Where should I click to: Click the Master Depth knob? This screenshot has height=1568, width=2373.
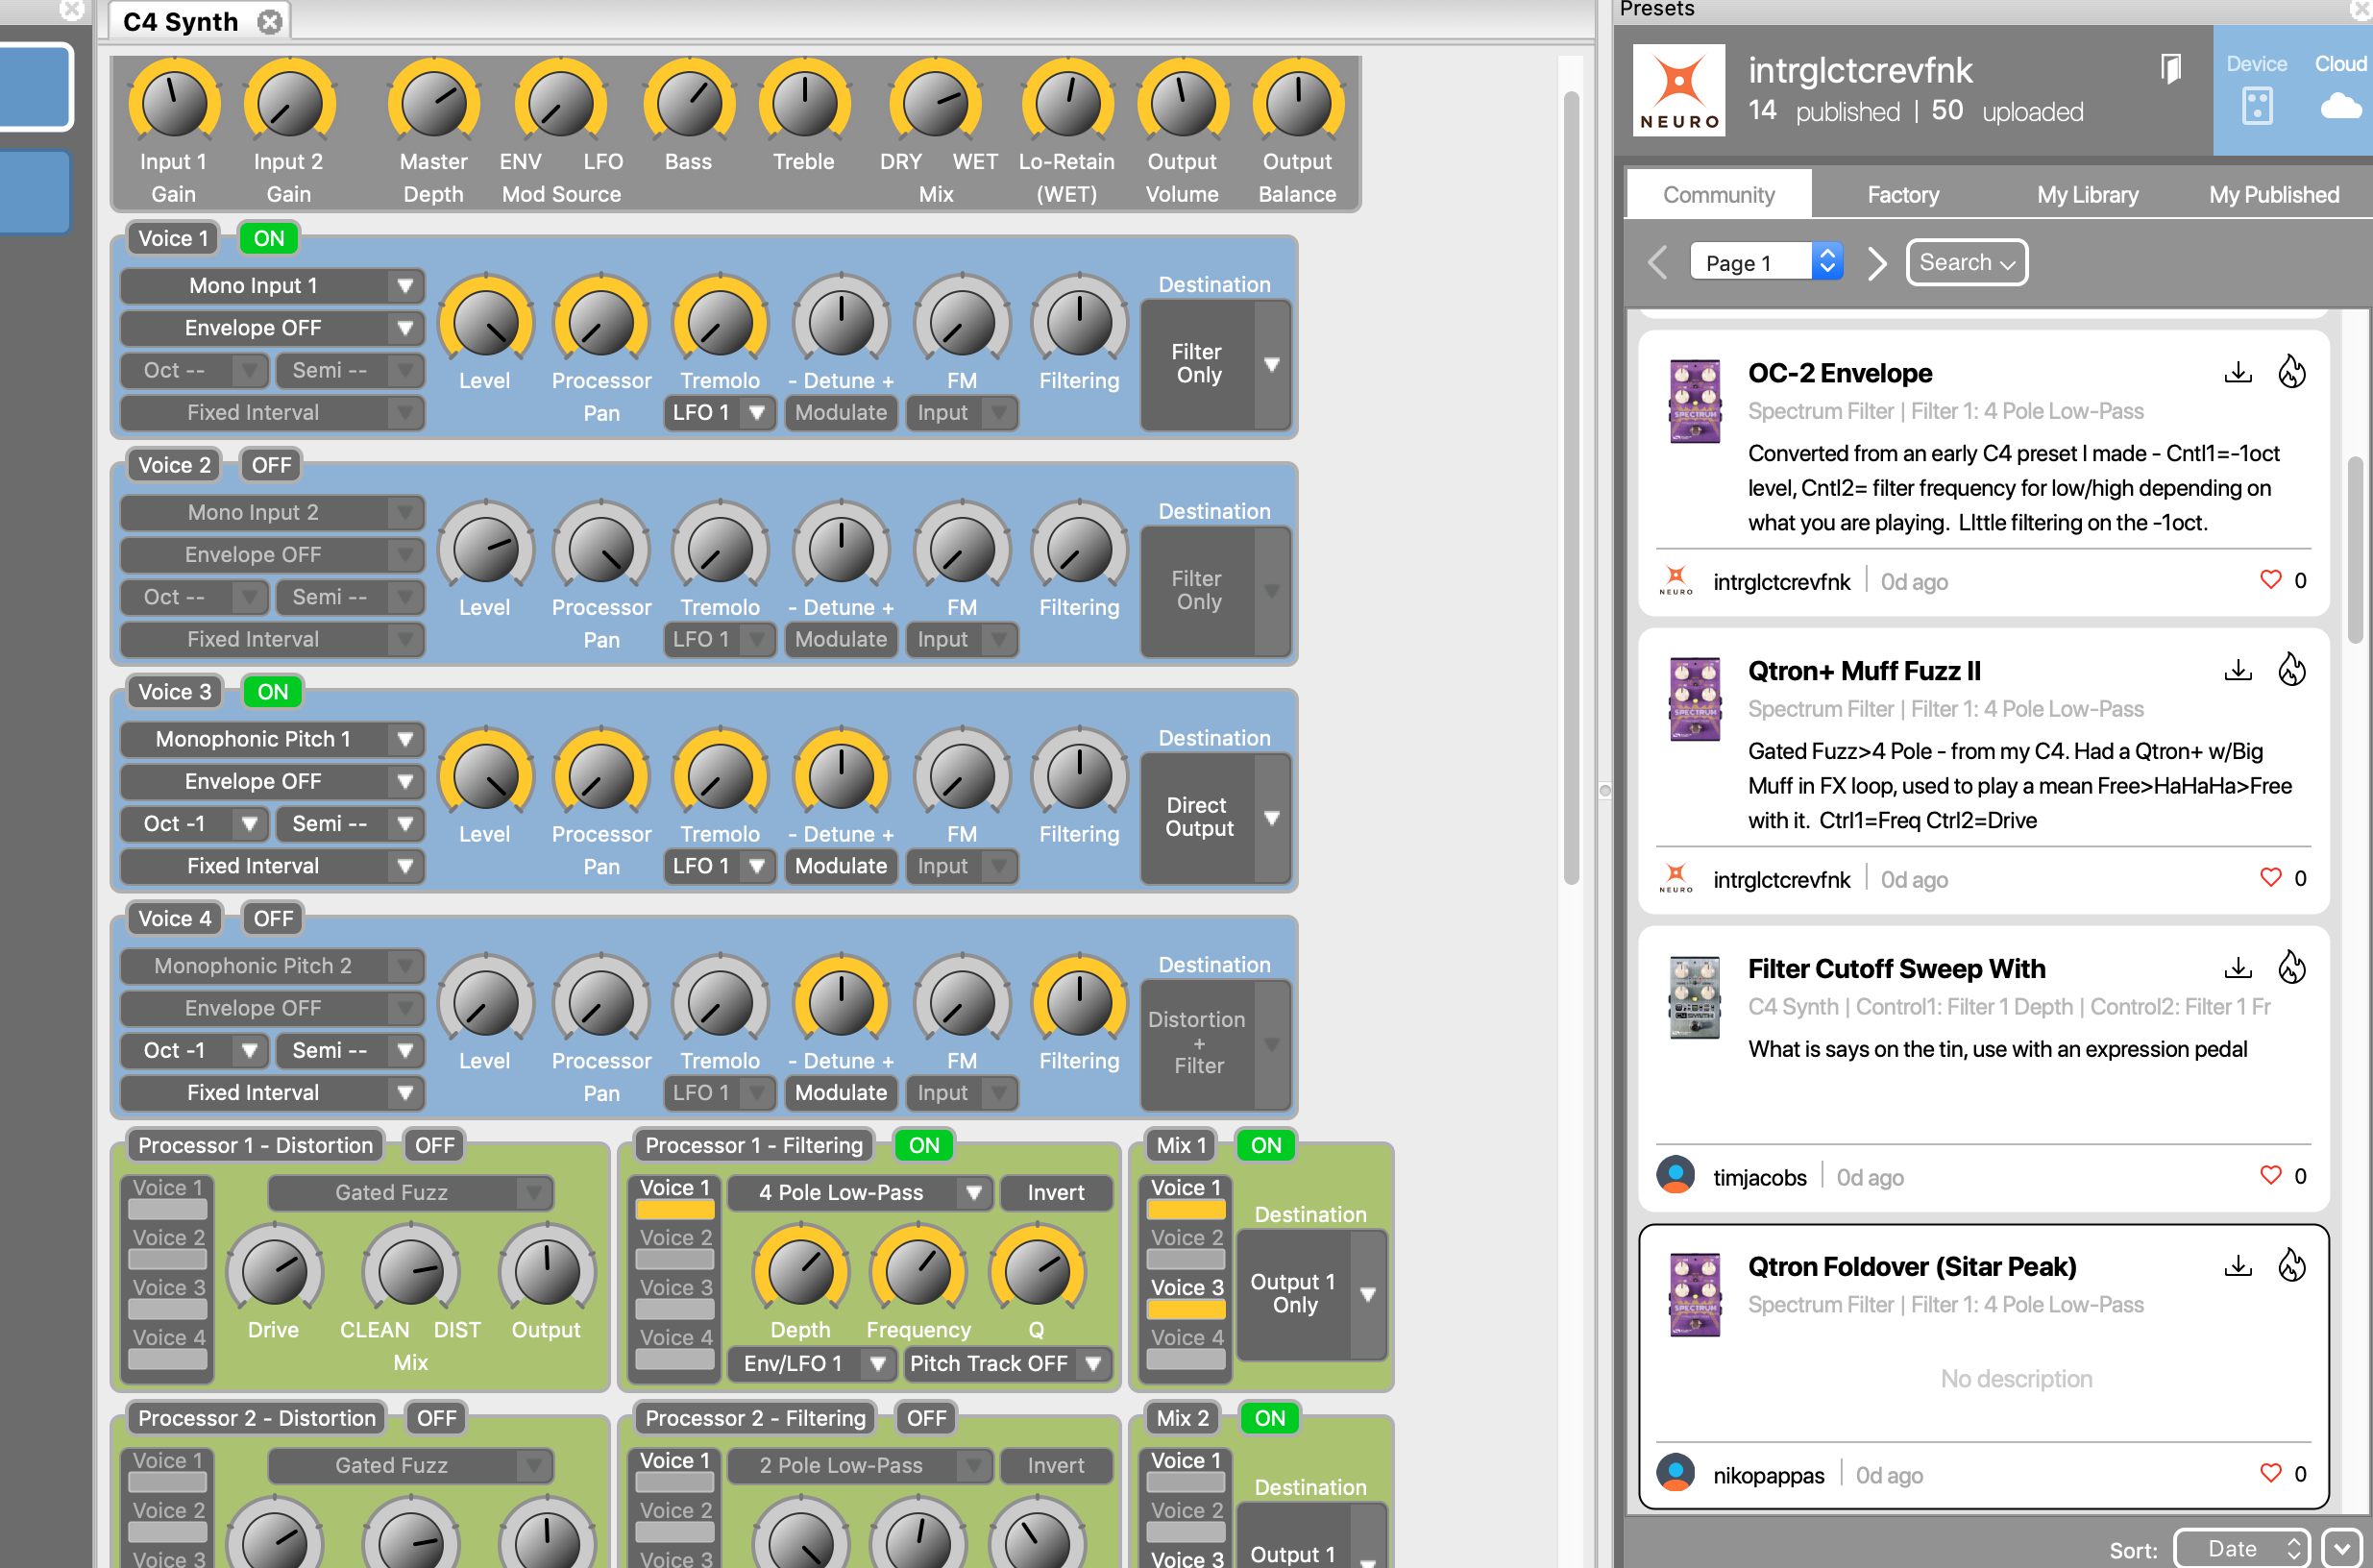click(x=433, y=104)
